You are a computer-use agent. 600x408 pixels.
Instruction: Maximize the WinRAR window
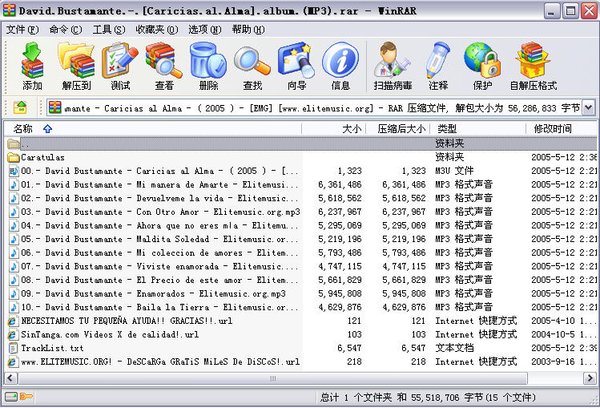click(x=570, y=10)
